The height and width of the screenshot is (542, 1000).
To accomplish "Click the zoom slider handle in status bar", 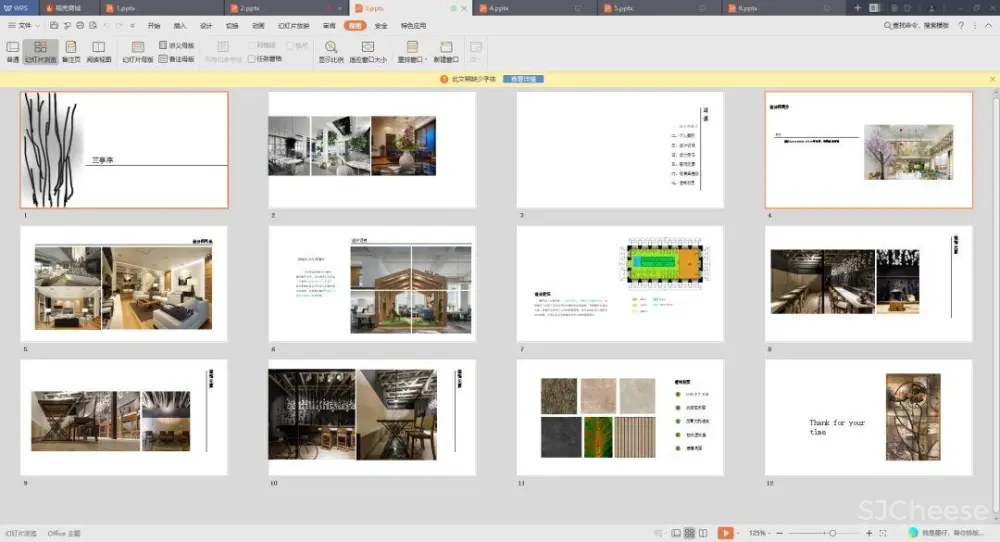I will pyautogui.click(x=833, y=533).
